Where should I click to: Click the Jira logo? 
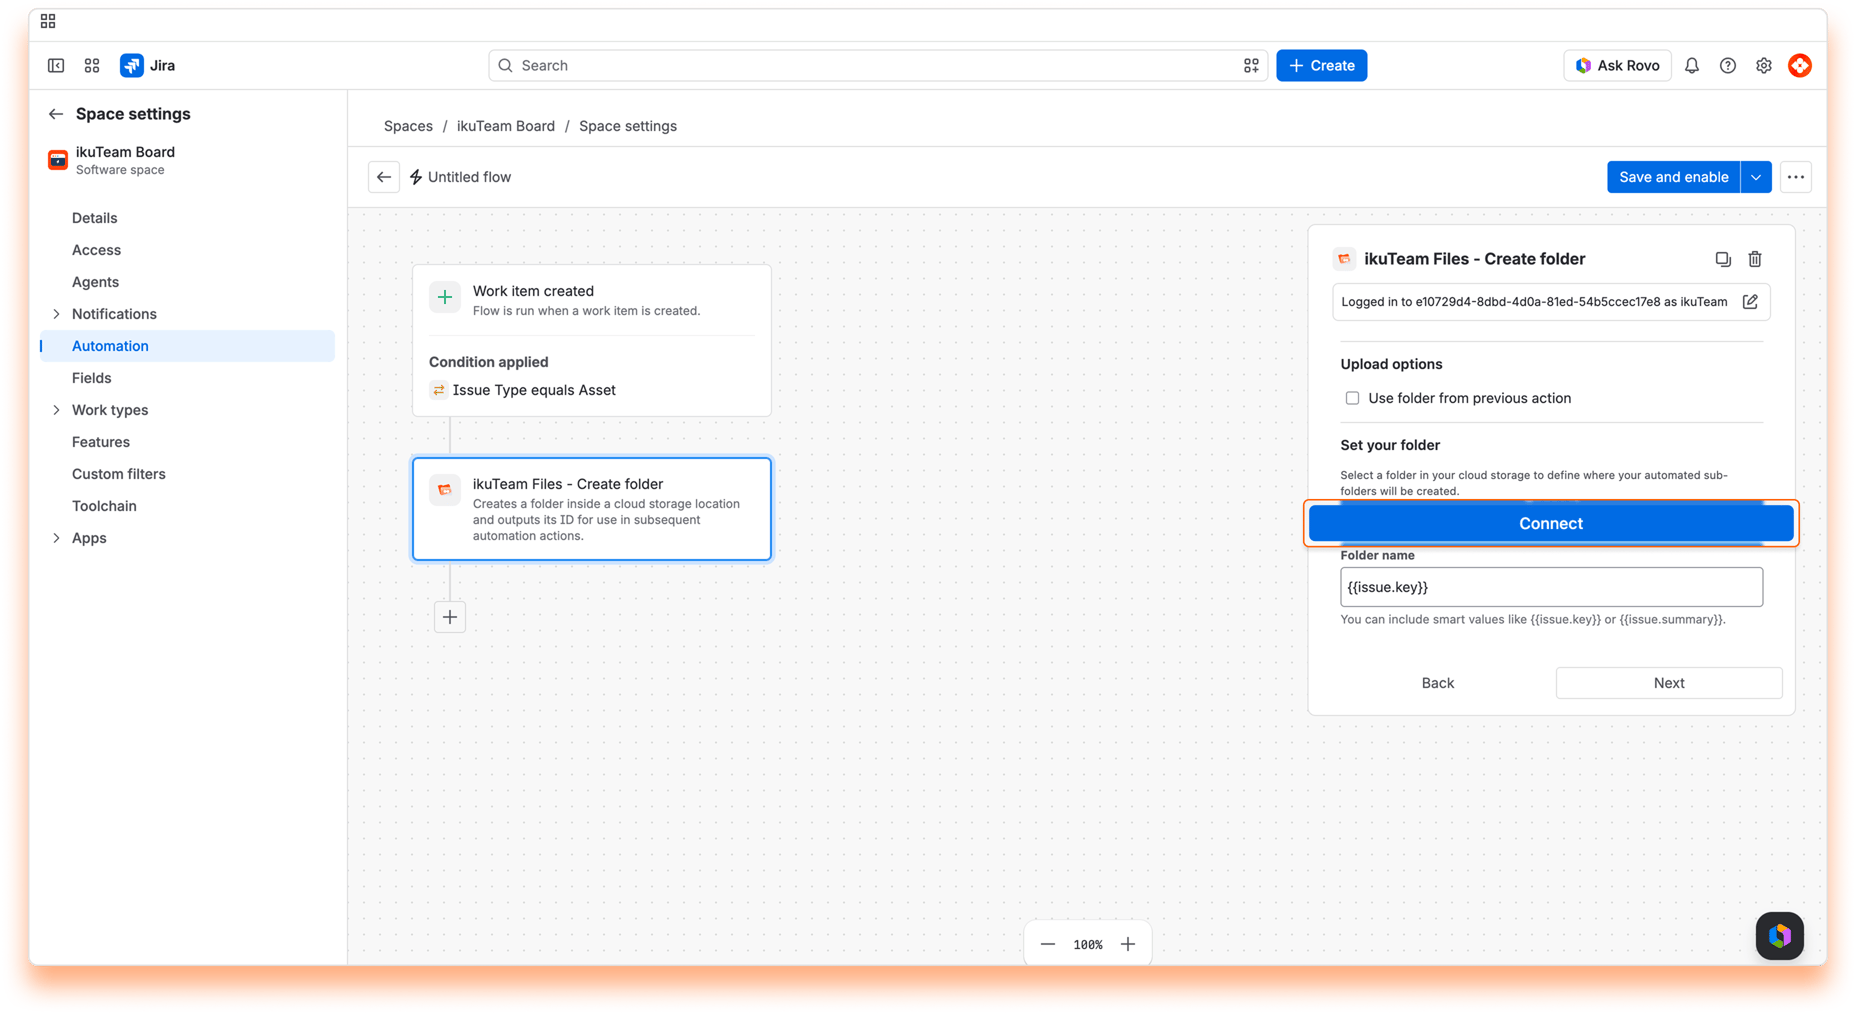[148, 65]
